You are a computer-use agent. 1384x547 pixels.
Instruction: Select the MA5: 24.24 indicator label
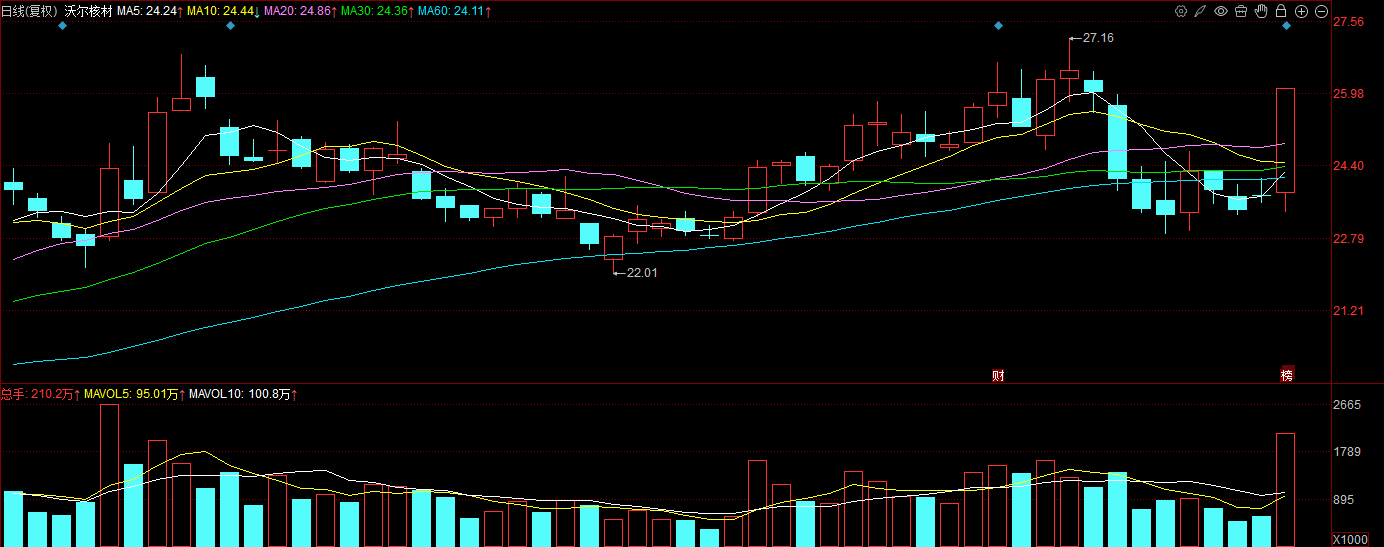coord(149,11)
